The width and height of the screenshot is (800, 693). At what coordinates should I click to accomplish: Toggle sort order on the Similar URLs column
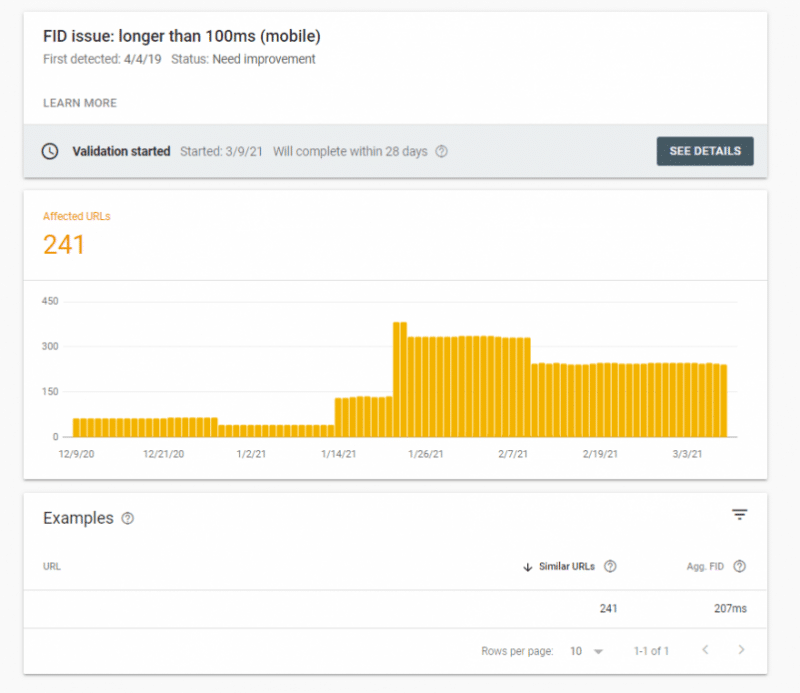tap(567, 566)
